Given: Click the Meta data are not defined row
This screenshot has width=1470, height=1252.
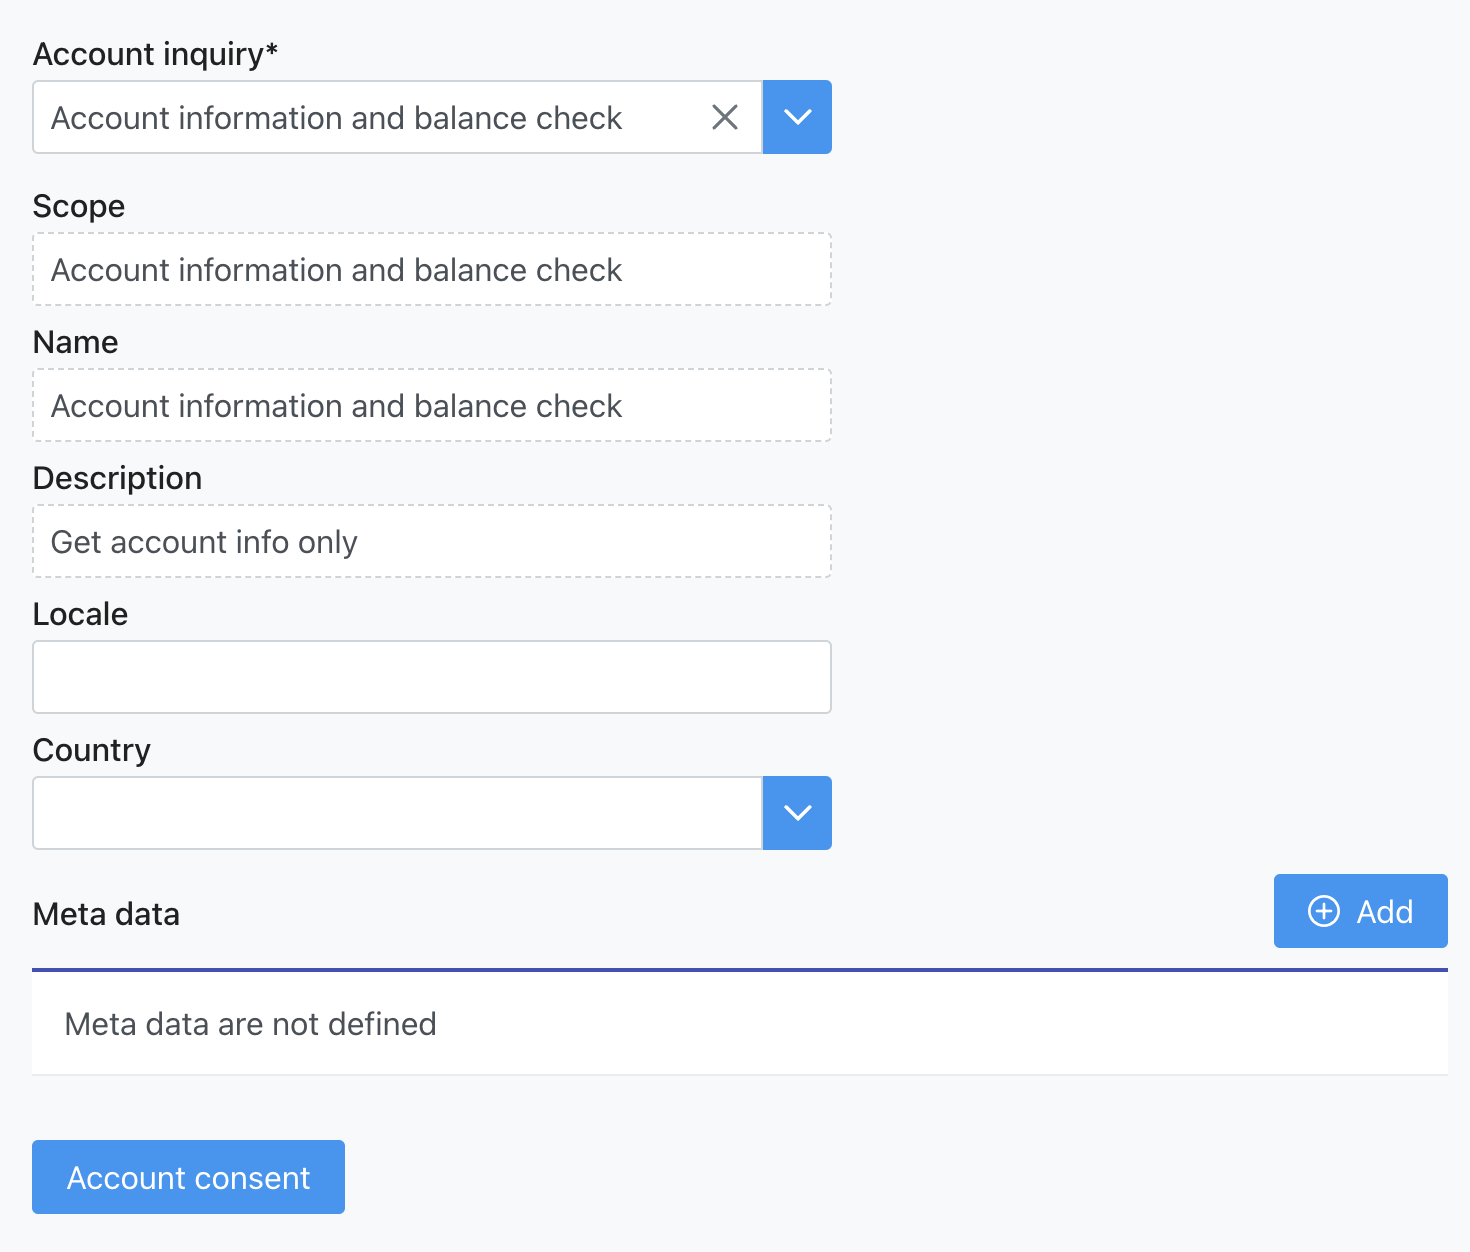Looking at the screenshot, I should pos(250,1023).
